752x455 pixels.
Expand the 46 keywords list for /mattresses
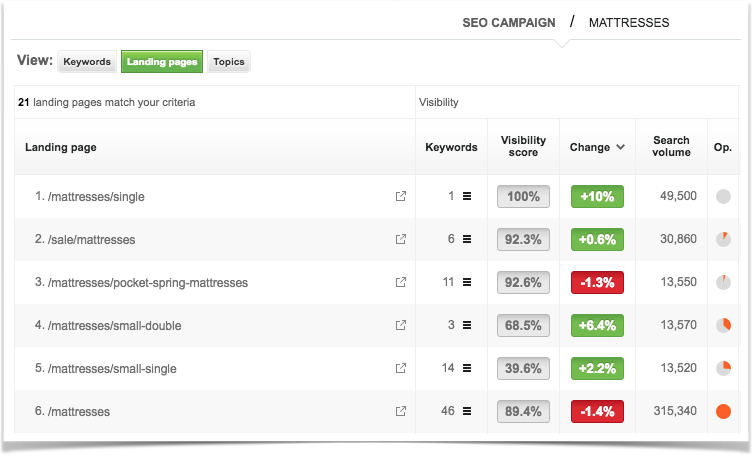pyautogui.click(x=466, y=412)
